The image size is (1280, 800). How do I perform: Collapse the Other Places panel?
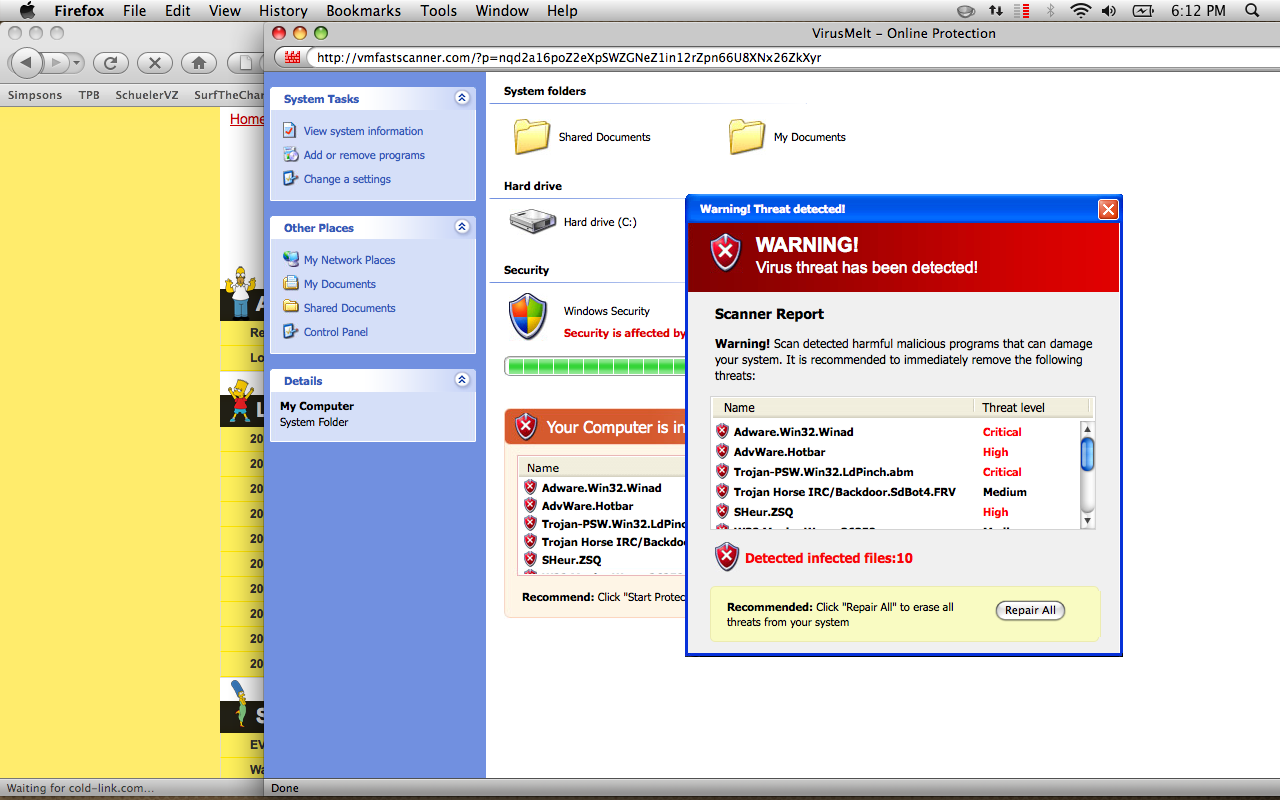(x=461, y=227)
